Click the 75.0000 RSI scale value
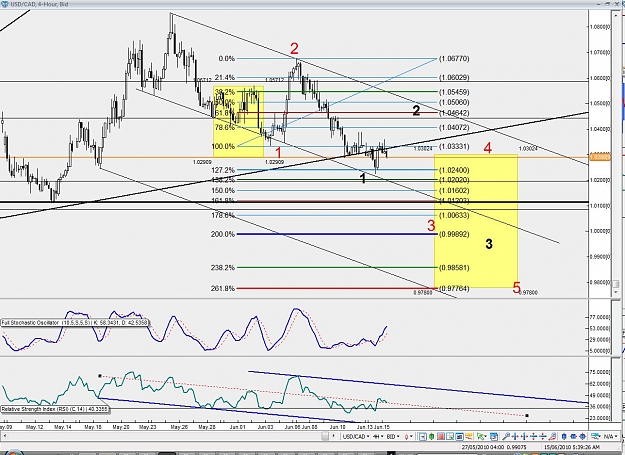 pos(602,373)
